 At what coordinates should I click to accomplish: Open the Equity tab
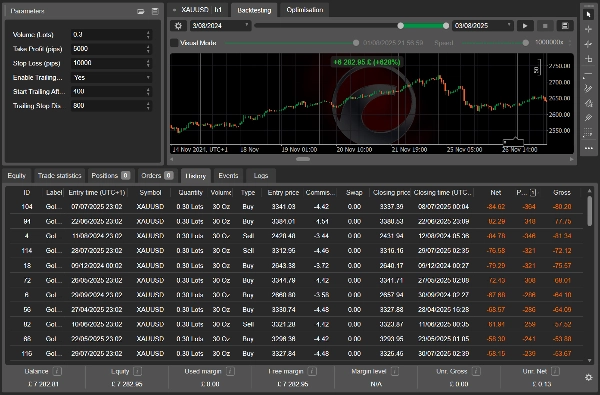16,176
